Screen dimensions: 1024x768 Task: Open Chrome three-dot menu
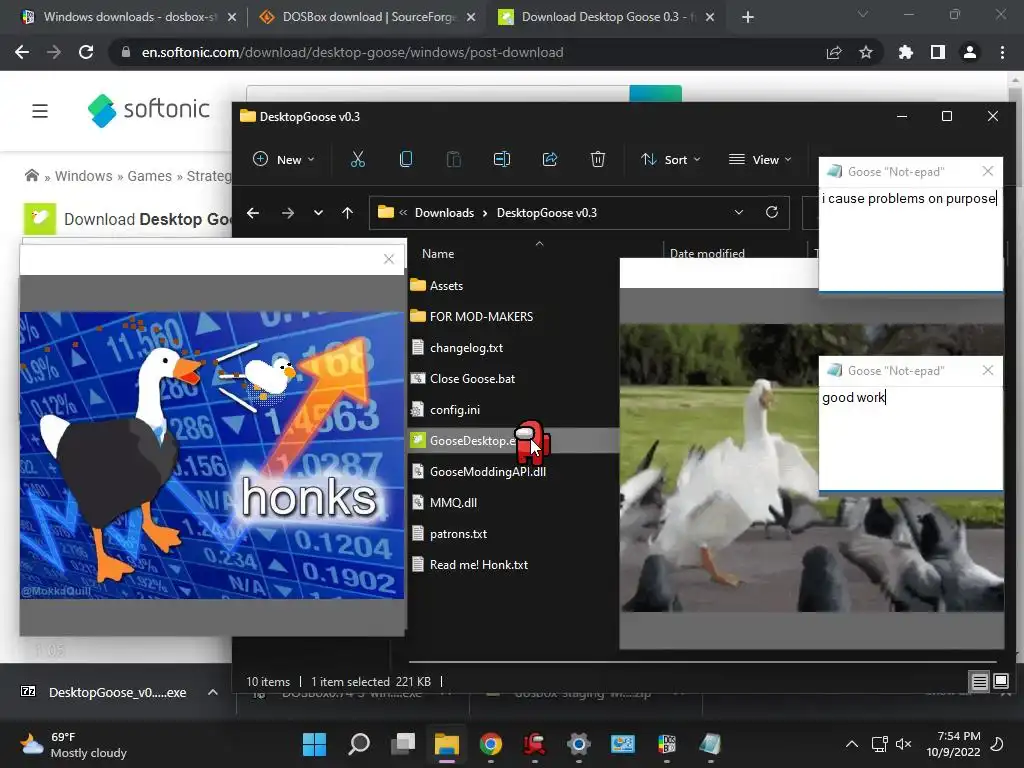pos(1002,52)
